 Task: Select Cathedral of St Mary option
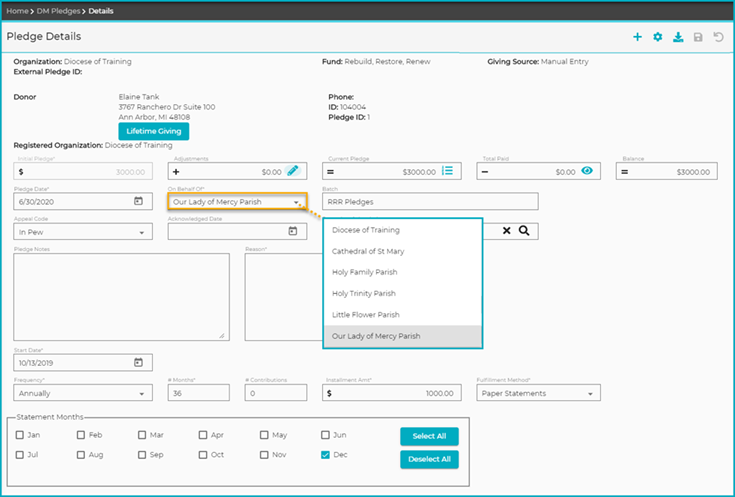click(x=403, y=251)
